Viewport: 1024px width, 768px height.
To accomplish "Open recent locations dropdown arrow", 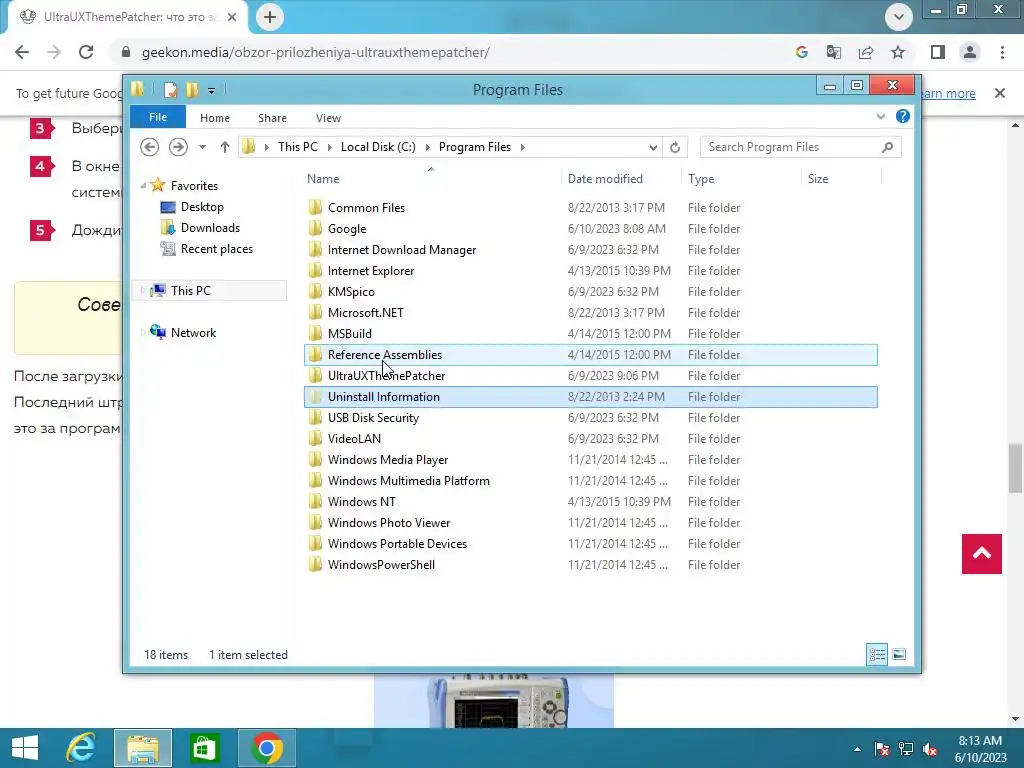I will [x=202, y=147].
